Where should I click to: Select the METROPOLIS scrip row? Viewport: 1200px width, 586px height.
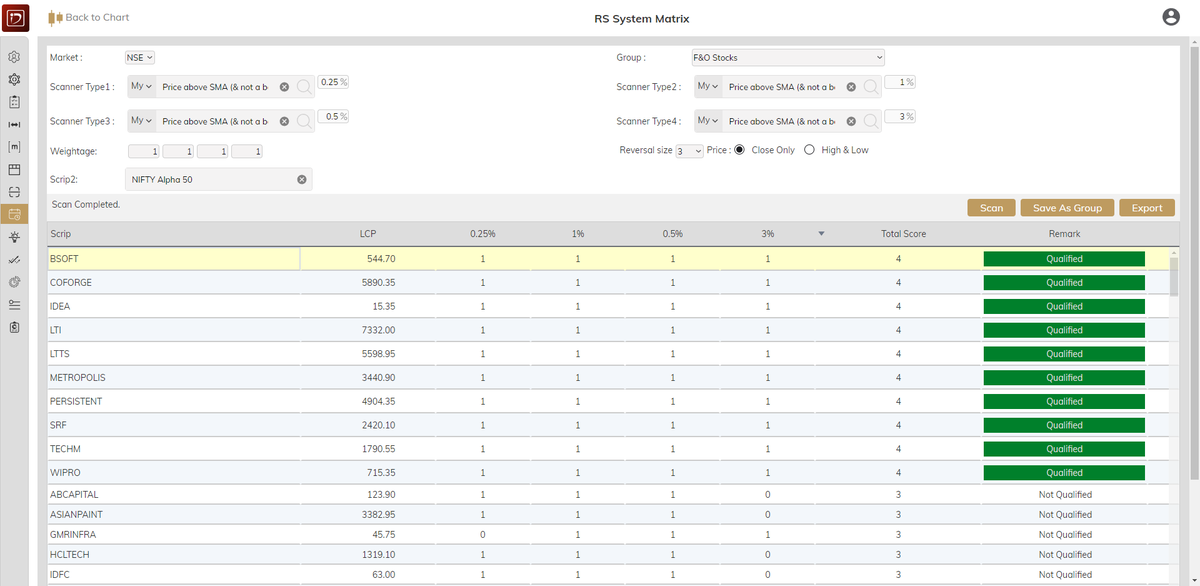point(608,378)
